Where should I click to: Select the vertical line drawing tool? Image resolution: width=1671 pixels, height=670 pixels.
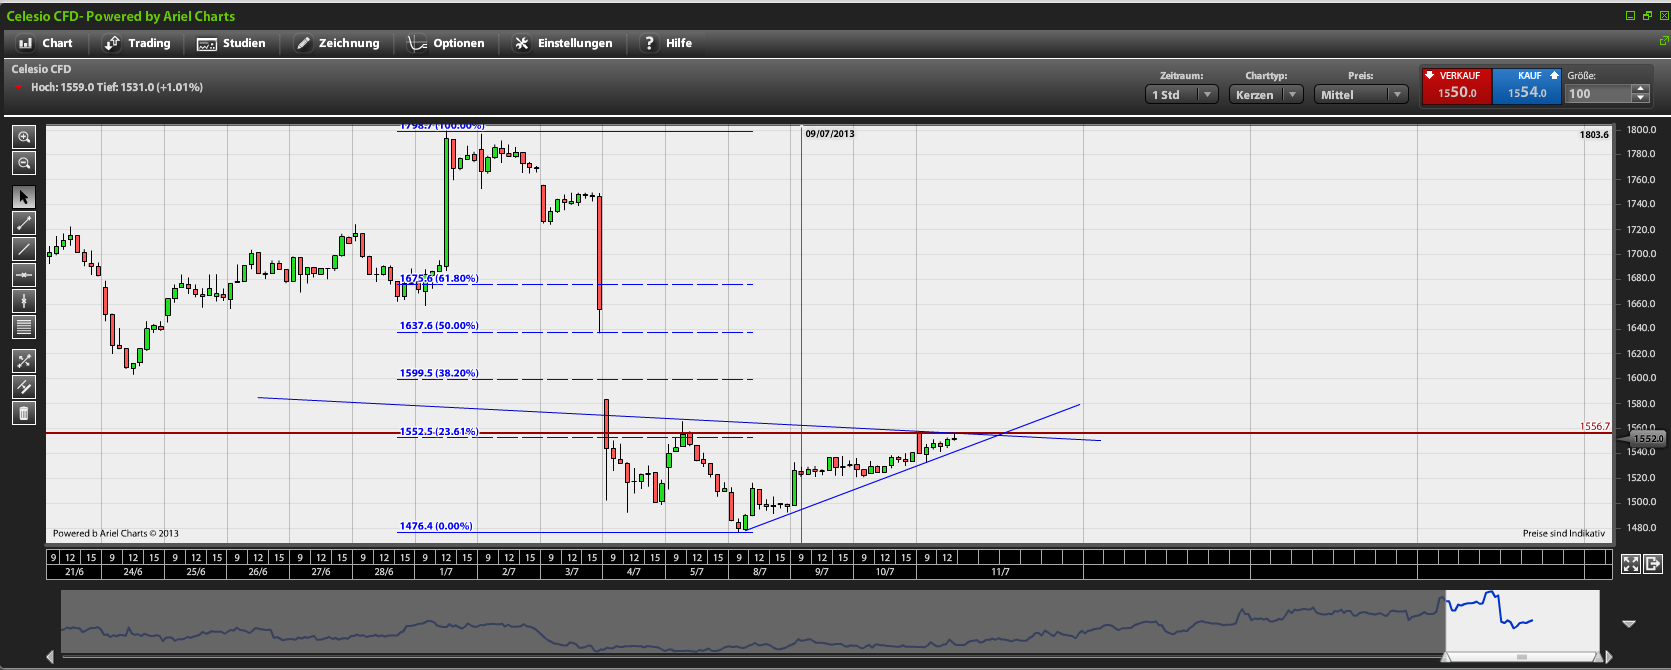(24, 301)
